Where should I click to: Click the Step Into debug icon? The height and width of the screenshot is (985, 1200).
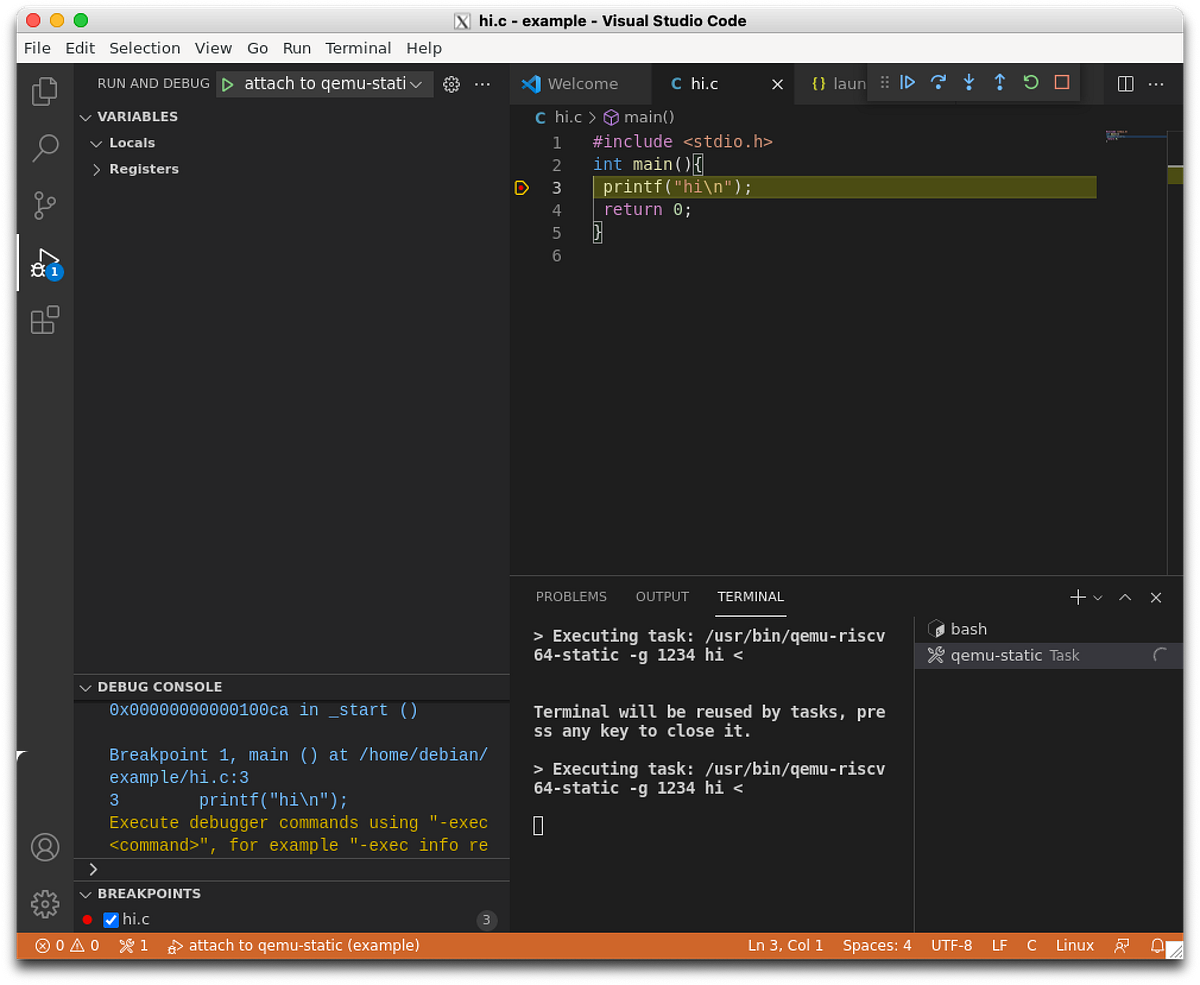tap(968, 83)
